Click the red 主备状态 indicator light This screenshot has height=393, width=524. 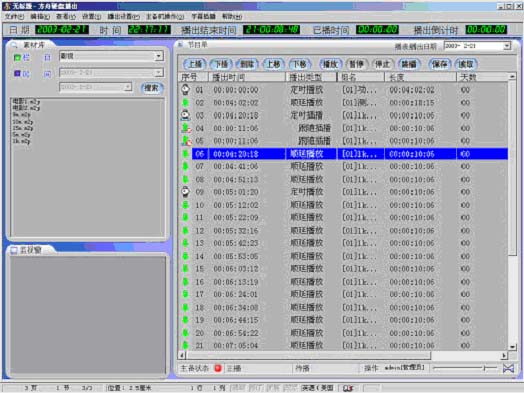[x=218, y=368]
